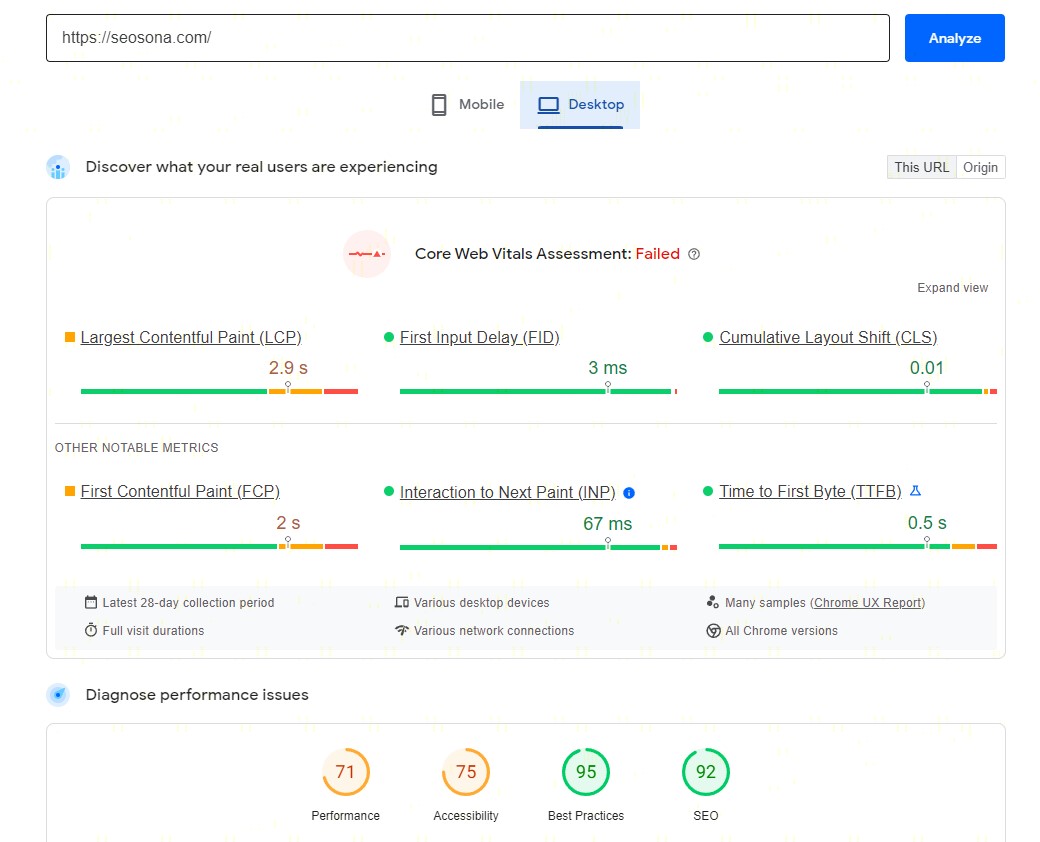Click the INP distribution bar
Viewport: 1040px width, 842px height.
538,547
